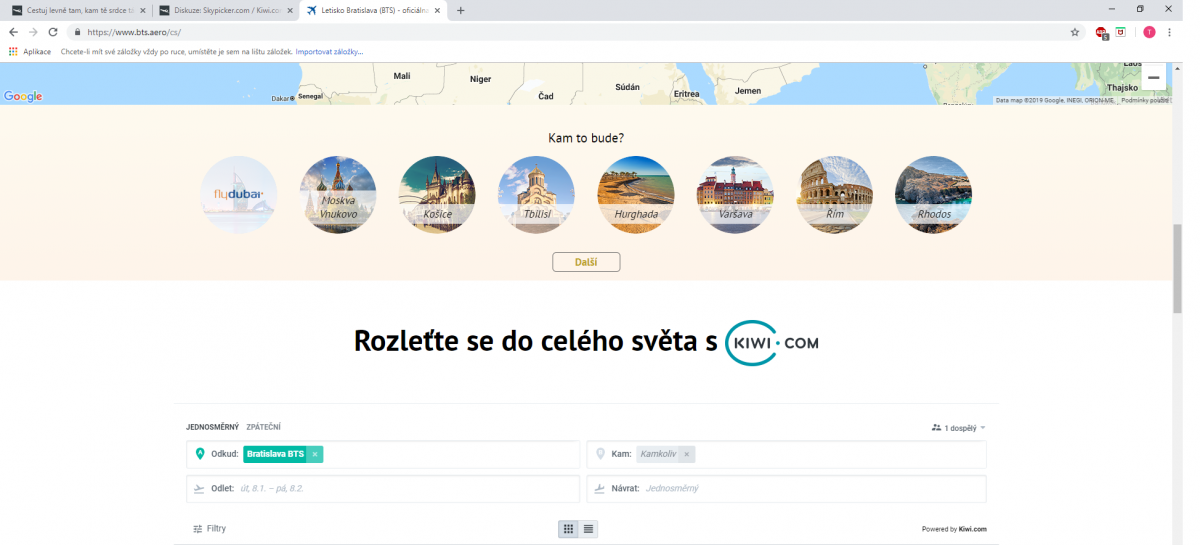Reload the page
The image size is (1200, 545).
click(x=53, y=32)
